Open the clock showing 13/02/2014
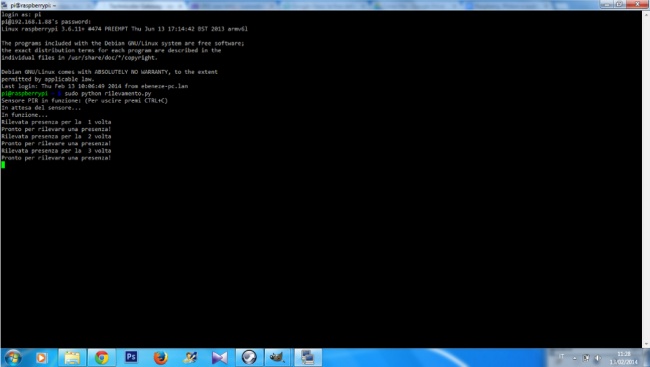Screen dimensions: 650x367 [x=623, y=358]
